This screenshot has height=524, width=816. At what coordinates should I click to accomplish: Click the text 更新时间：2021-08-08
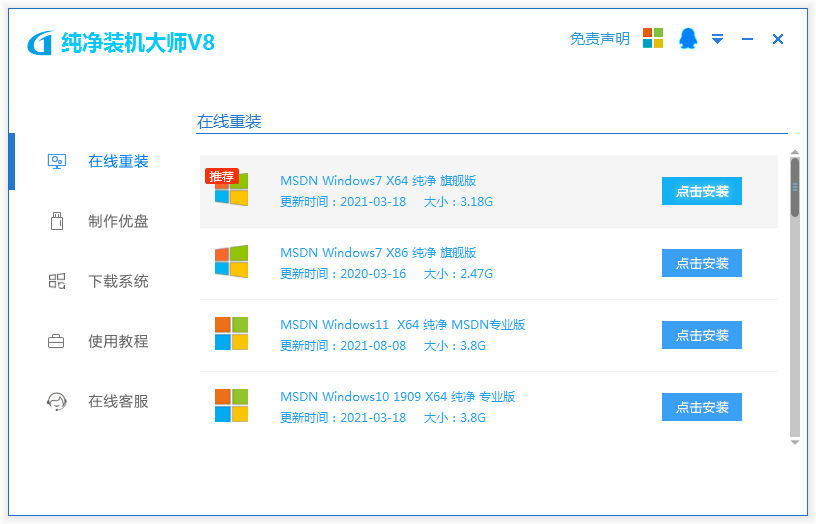[x=343, y=346]
